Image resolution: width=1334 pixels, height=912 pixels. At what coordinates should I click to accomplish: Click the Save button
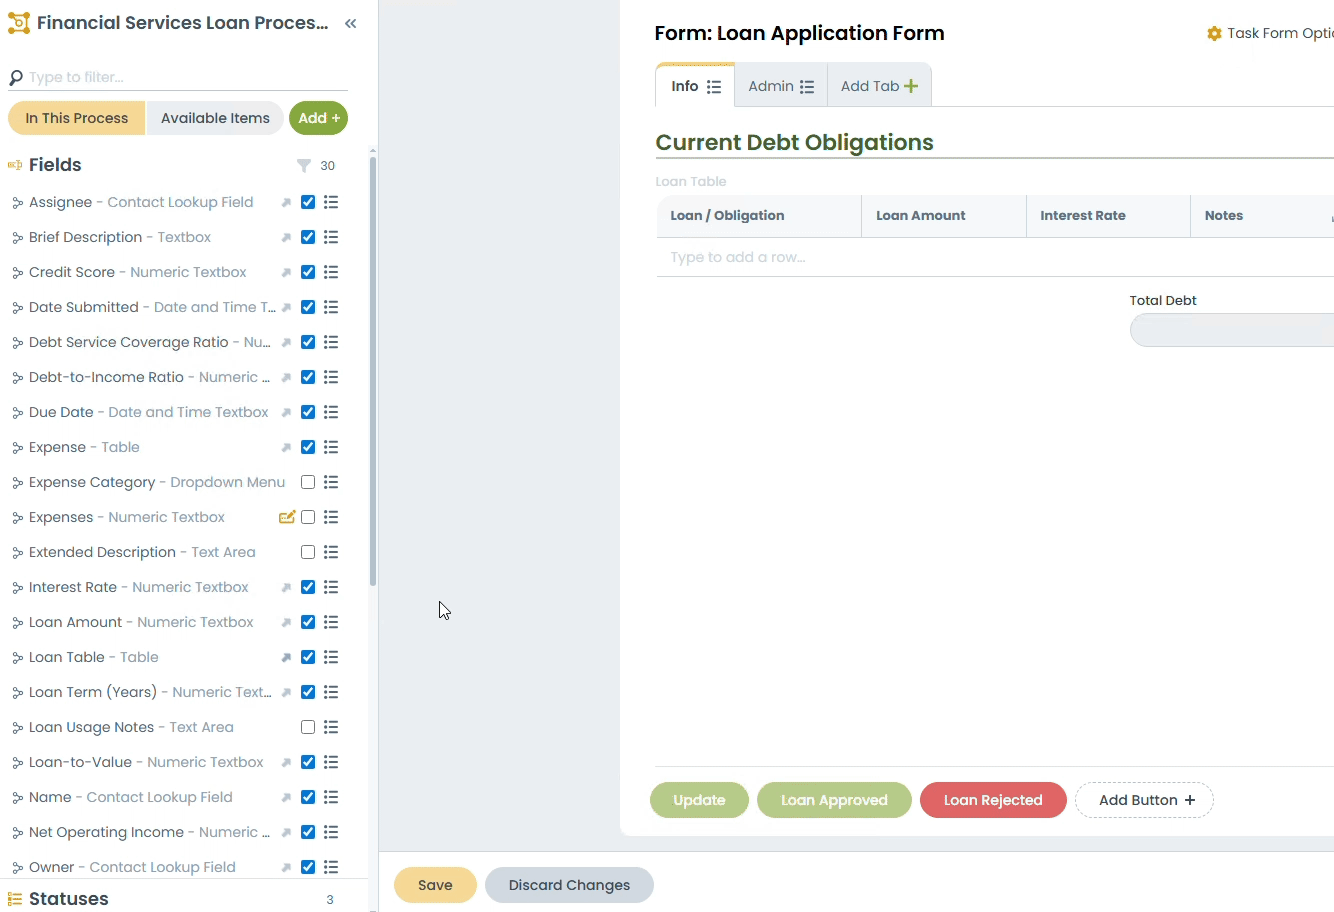[435, 885]
